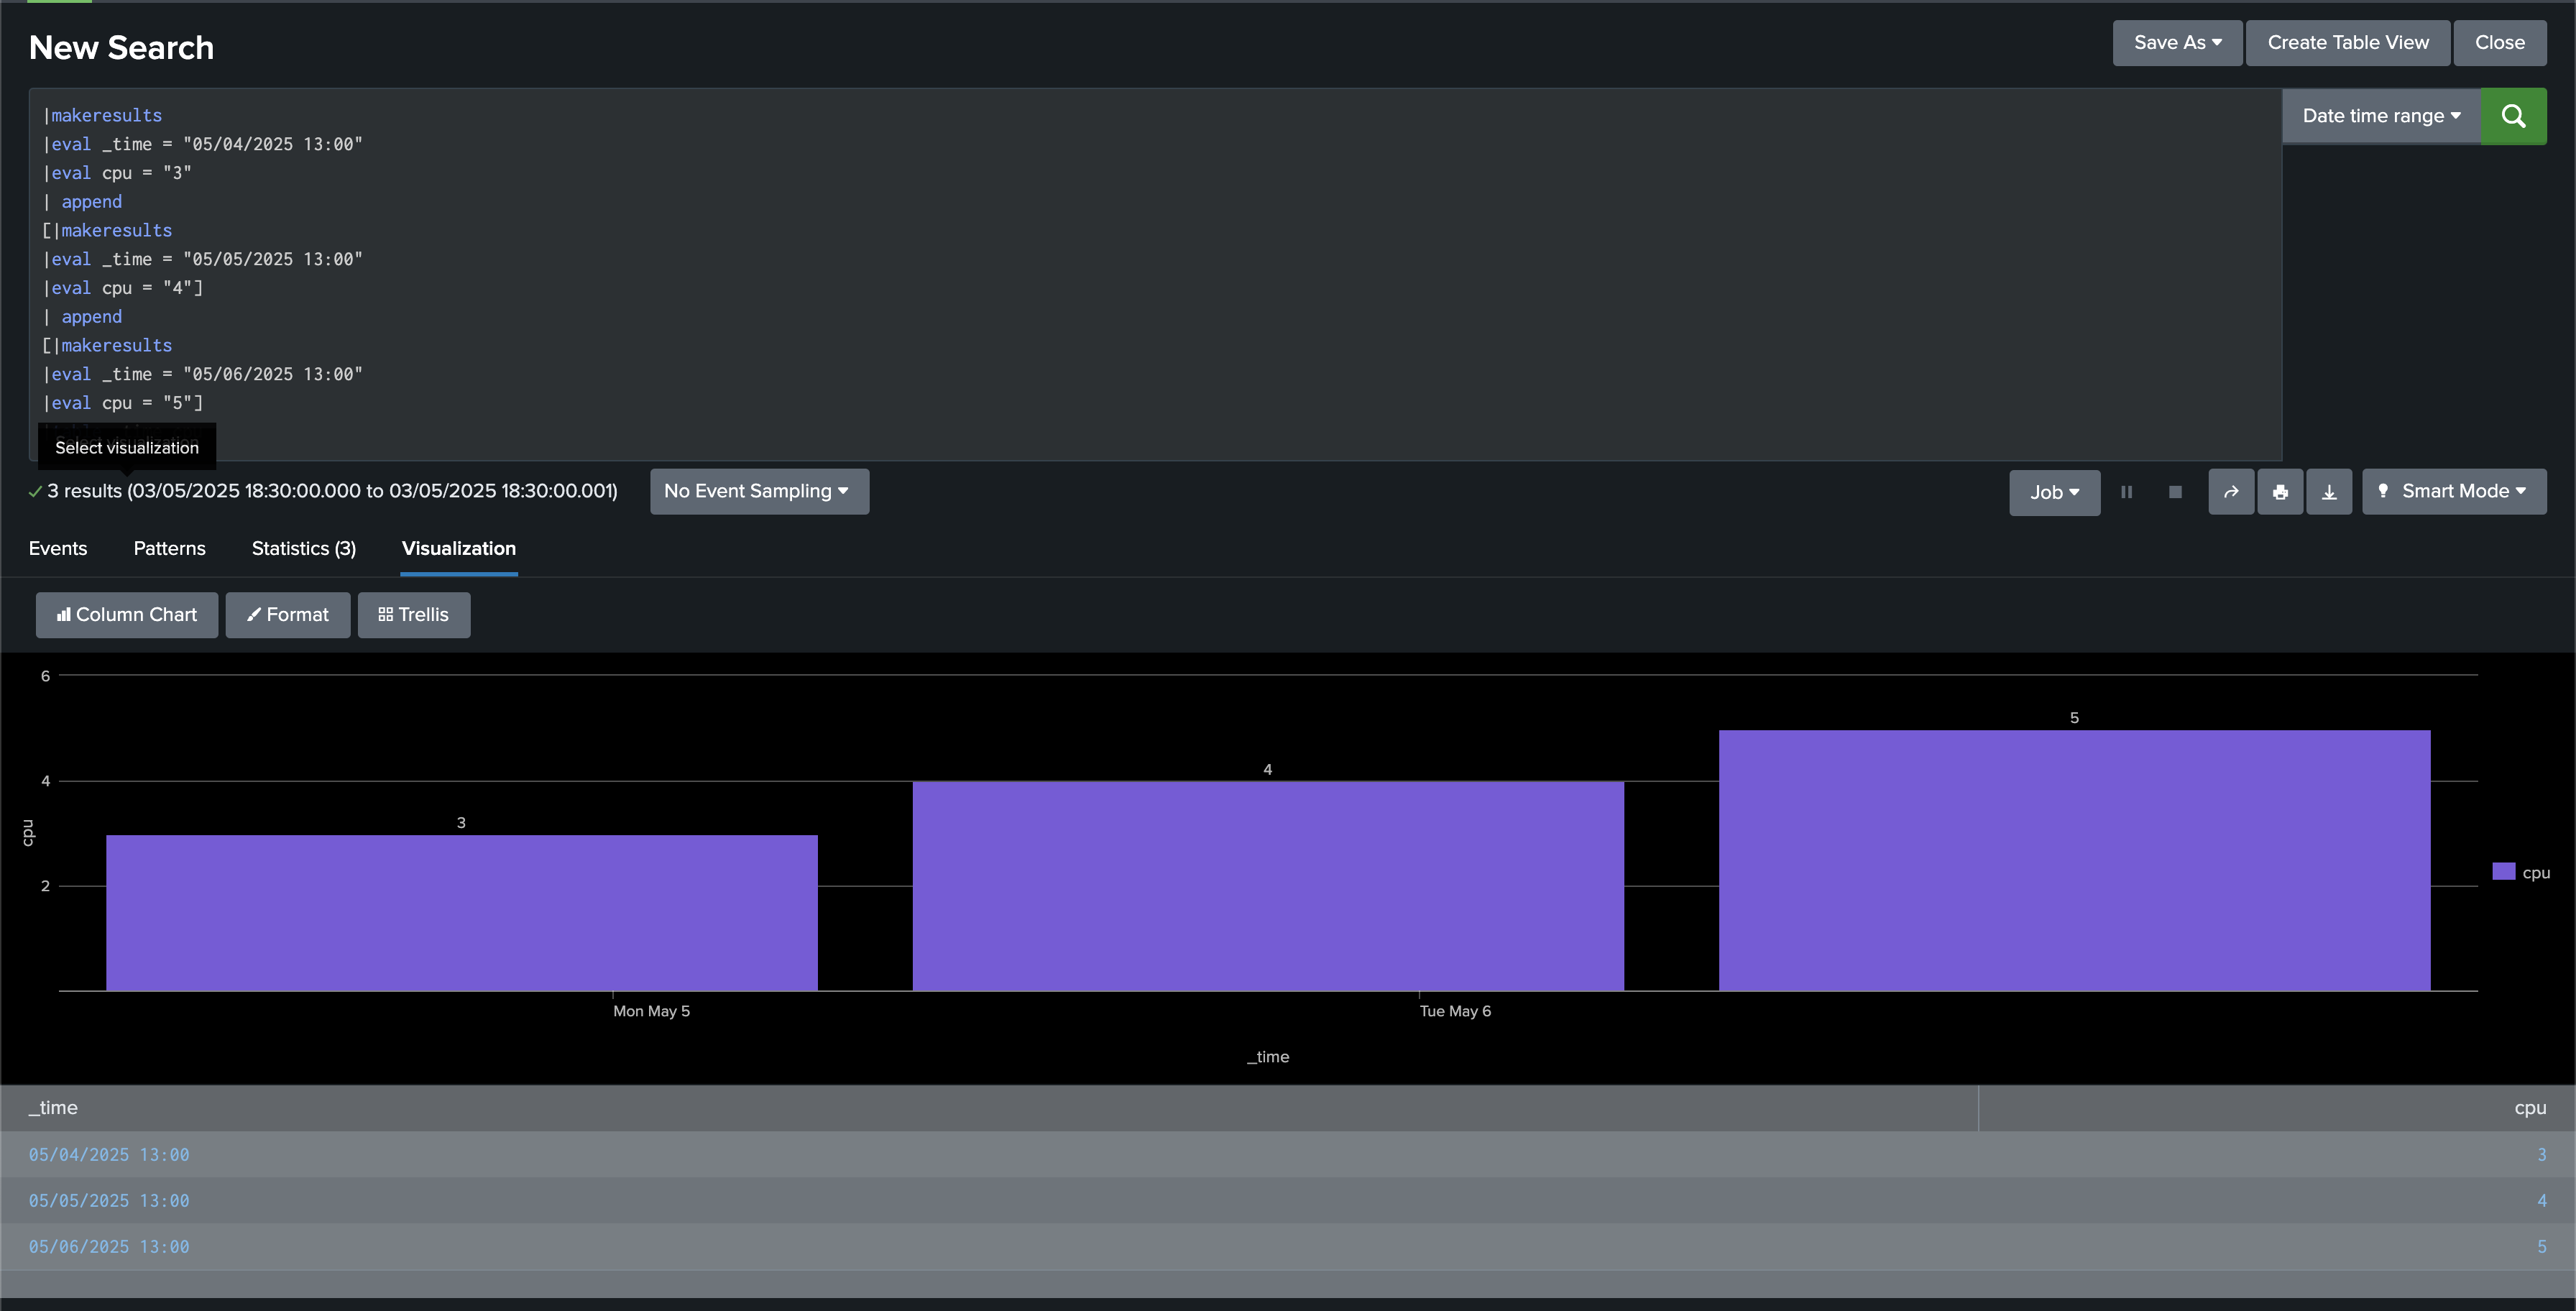Switch to the Statistics tab

pyautogui.click(x=303, y=548)
